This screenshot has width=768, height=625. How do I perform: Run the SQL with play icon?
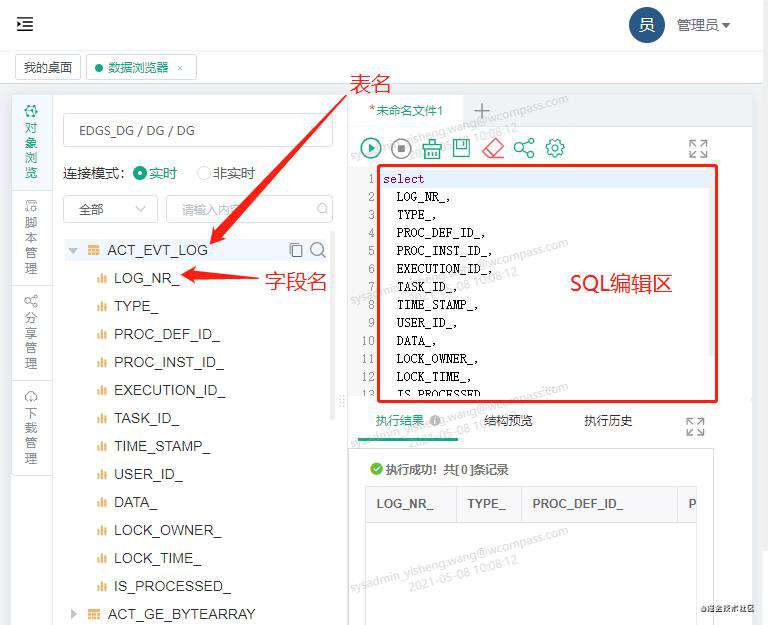tap(371, 148)
